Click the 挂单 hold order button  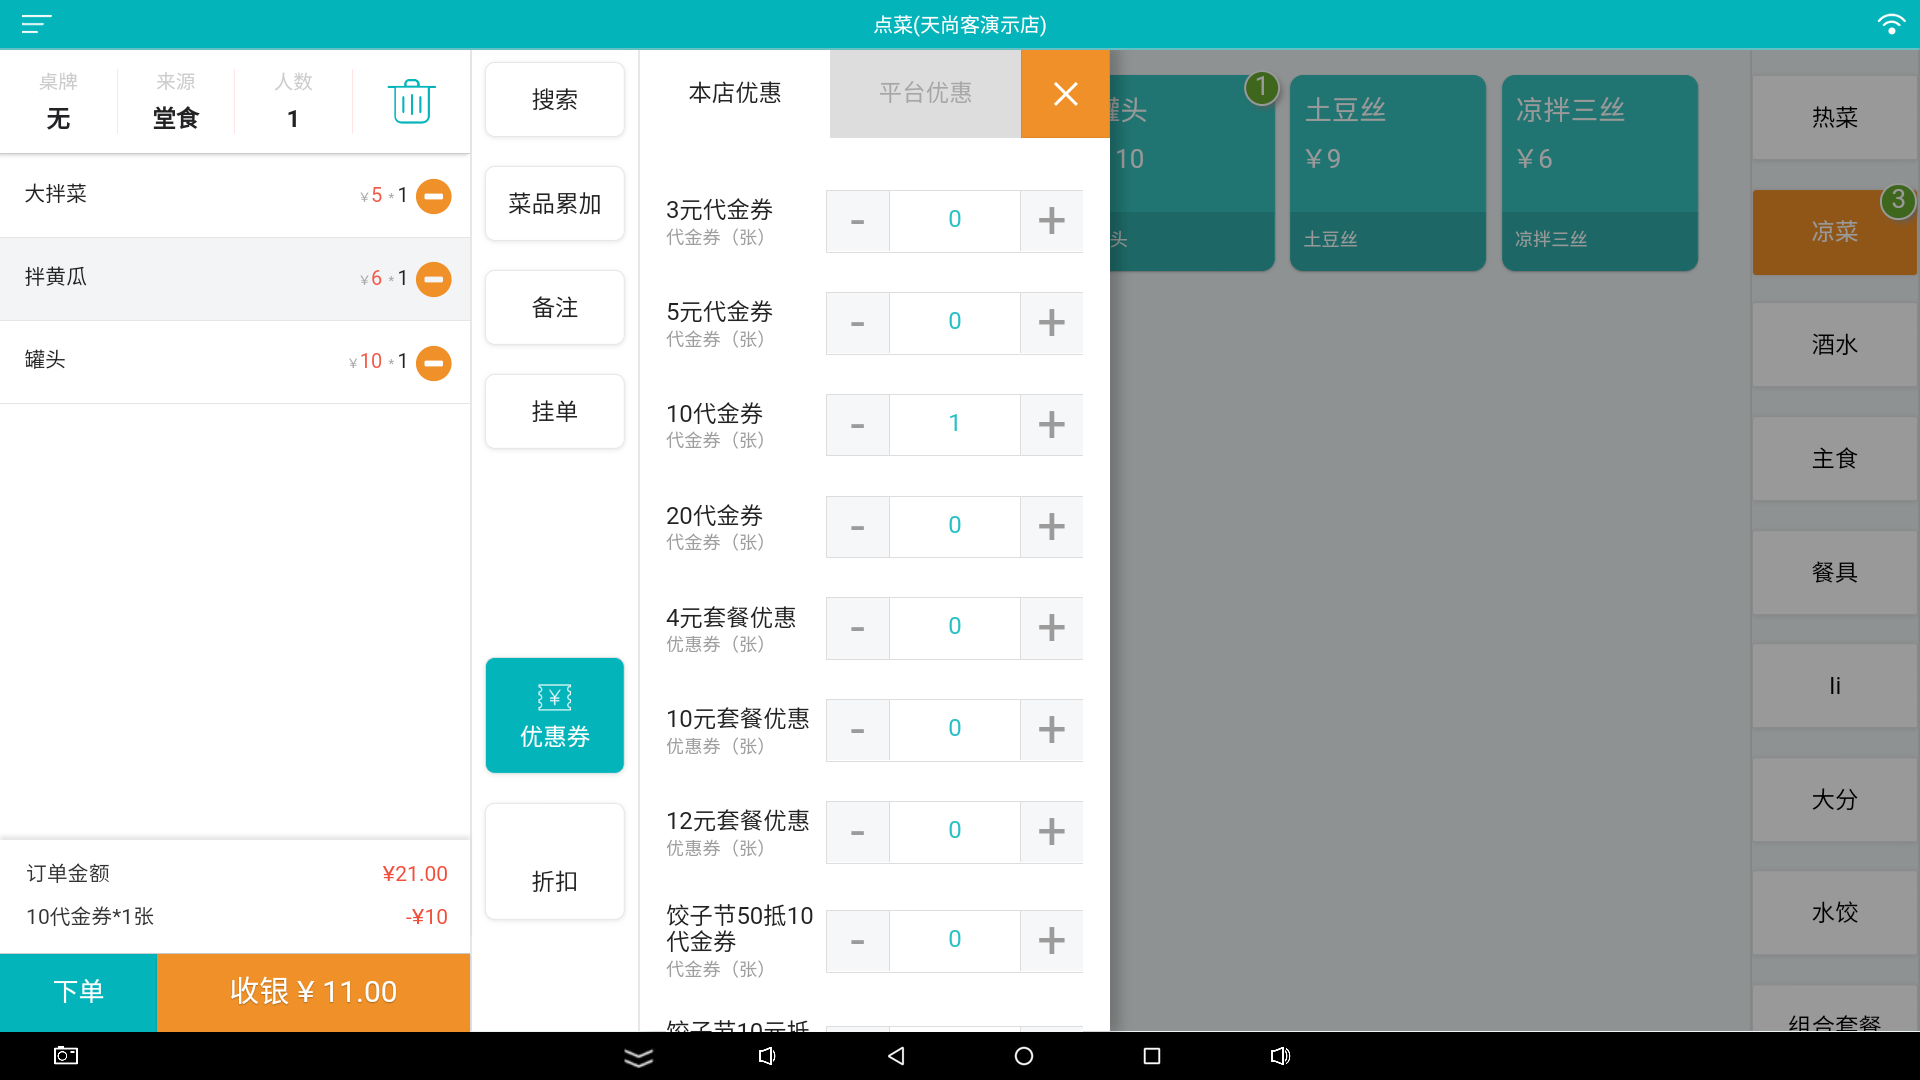click(x=555, y=412)
